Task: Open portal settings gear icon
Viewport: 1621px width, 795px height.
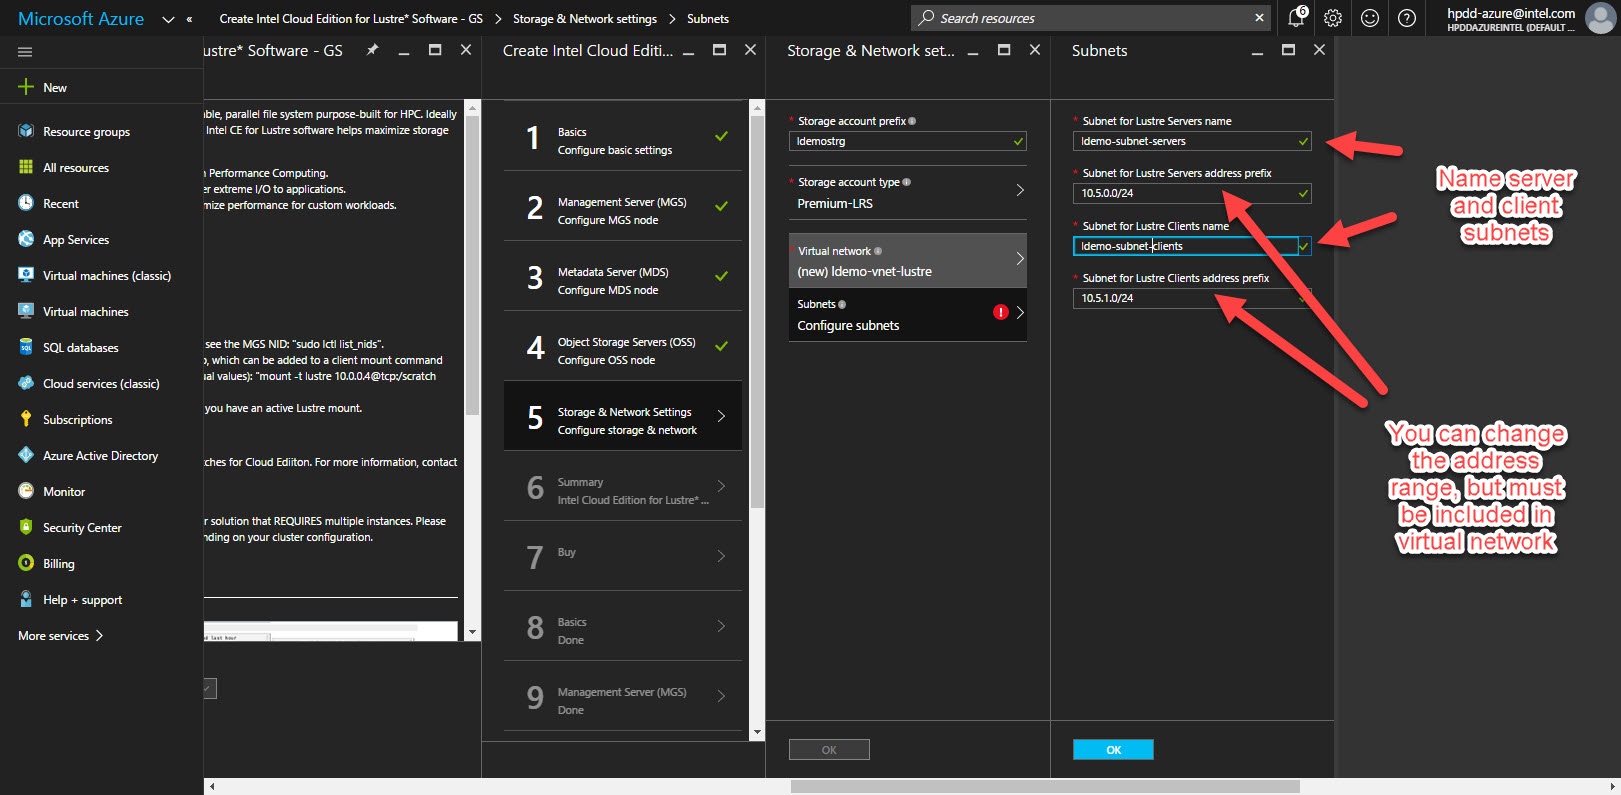Action: coord(1333,18)
